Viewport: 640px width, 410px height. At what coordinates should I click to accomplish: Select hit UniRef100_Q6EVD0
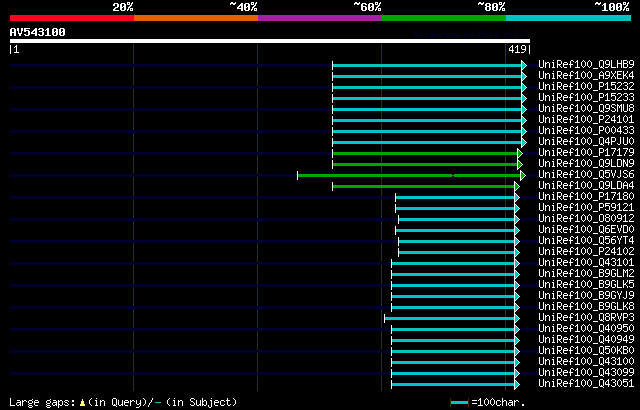coord(586,230)
